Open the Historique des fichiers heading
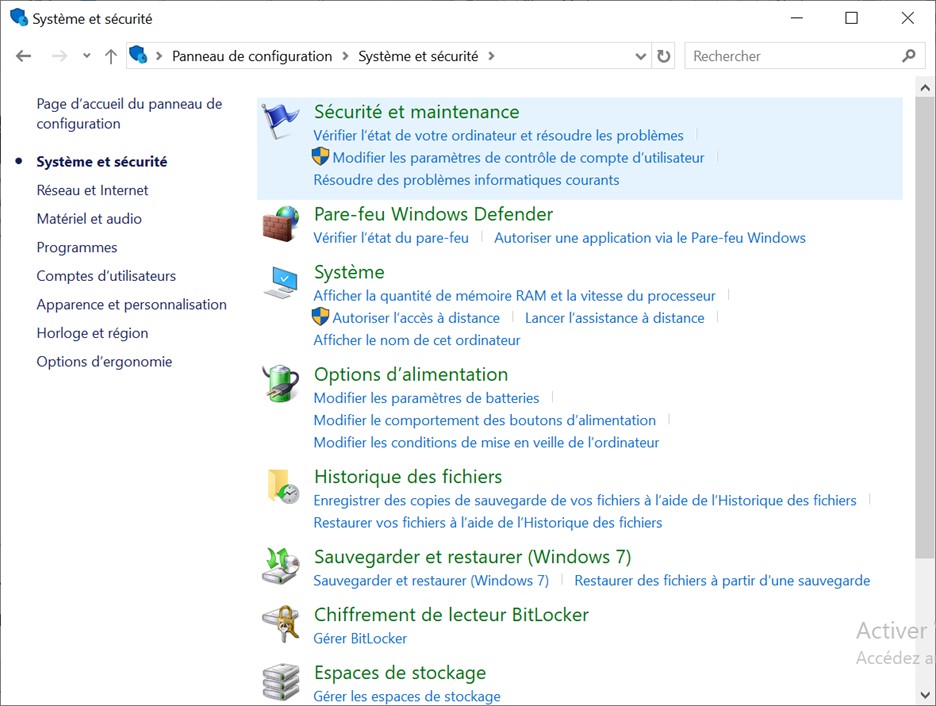Screen dimensions: 936x706 point(408,477)
